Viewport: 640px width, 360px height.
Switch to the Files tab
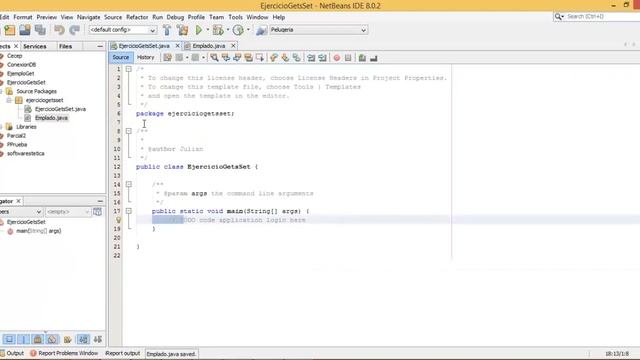(66, 47)
